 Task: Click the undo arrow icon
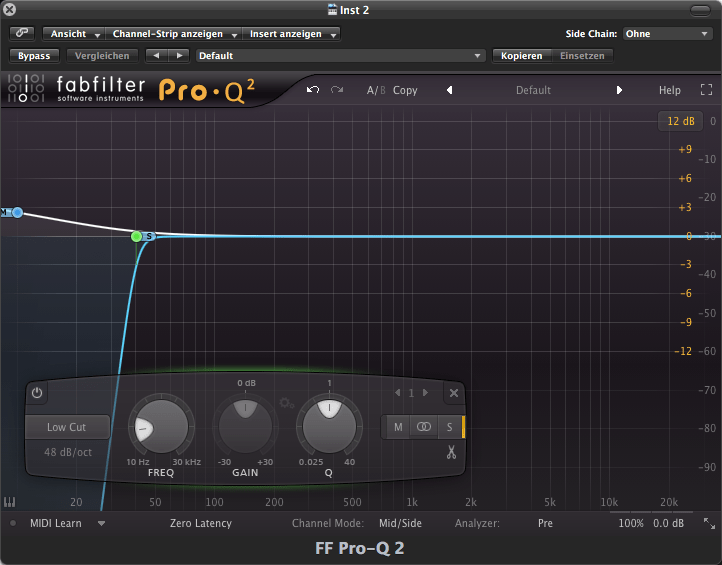(x=313, y=90)
